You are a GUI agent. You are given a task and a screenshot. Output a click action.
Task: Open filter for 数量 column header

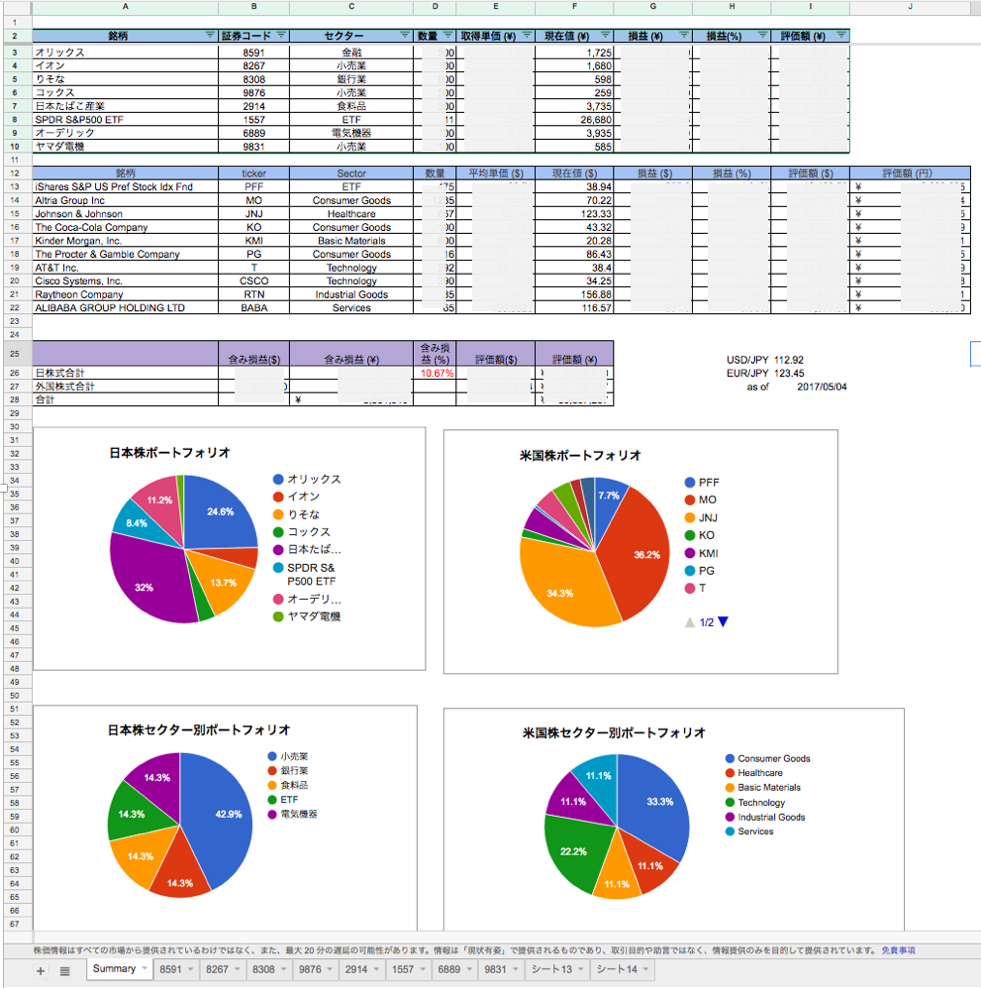pyautogui.click(x=447, y=35)
